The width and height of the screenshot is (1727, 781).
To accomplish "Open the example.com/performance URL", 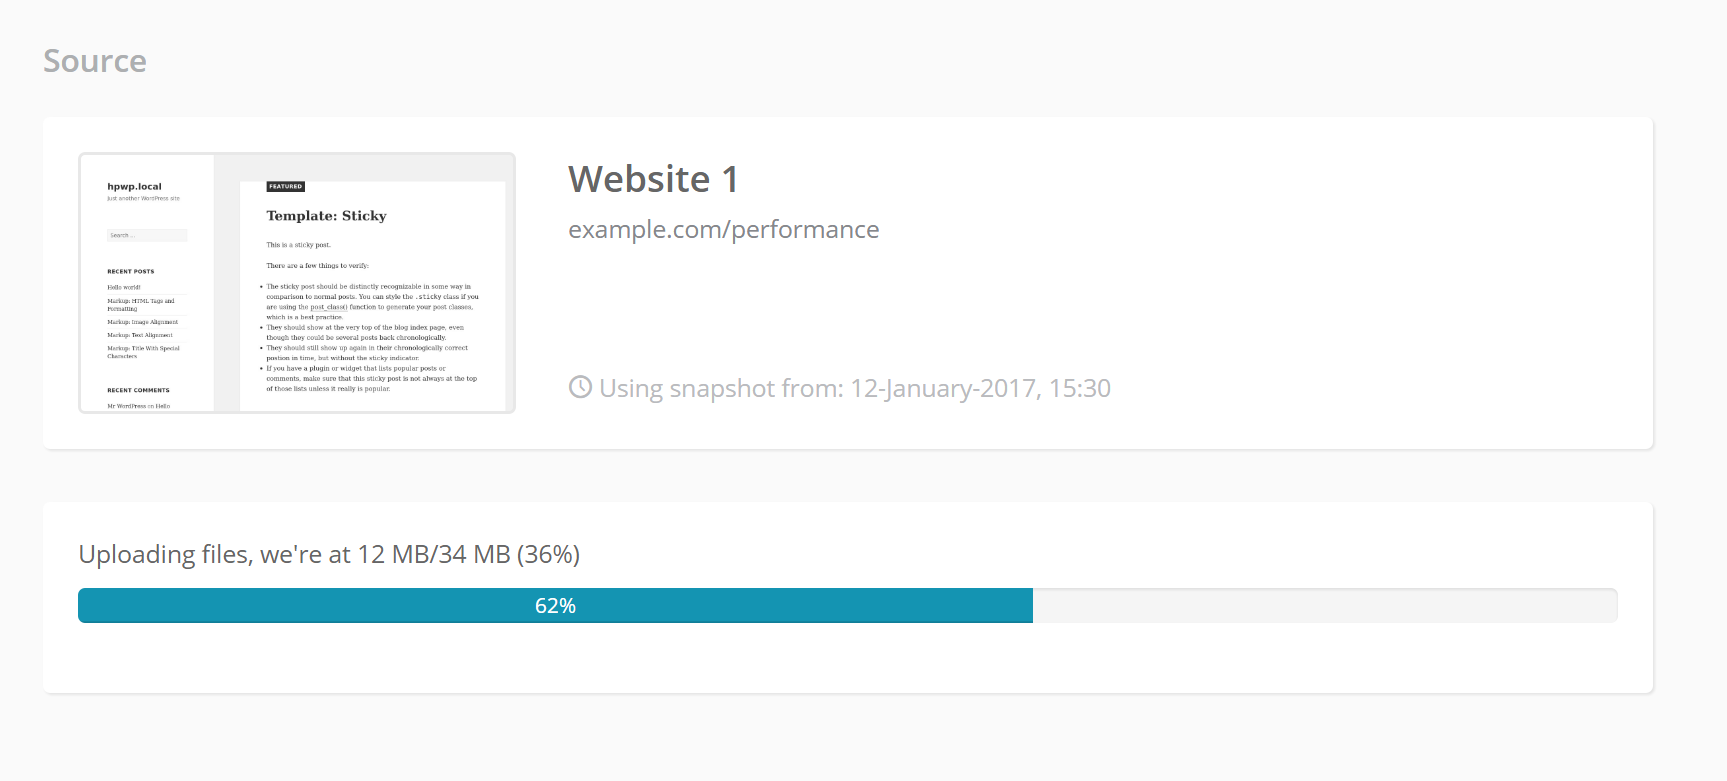I will [723, 230].
